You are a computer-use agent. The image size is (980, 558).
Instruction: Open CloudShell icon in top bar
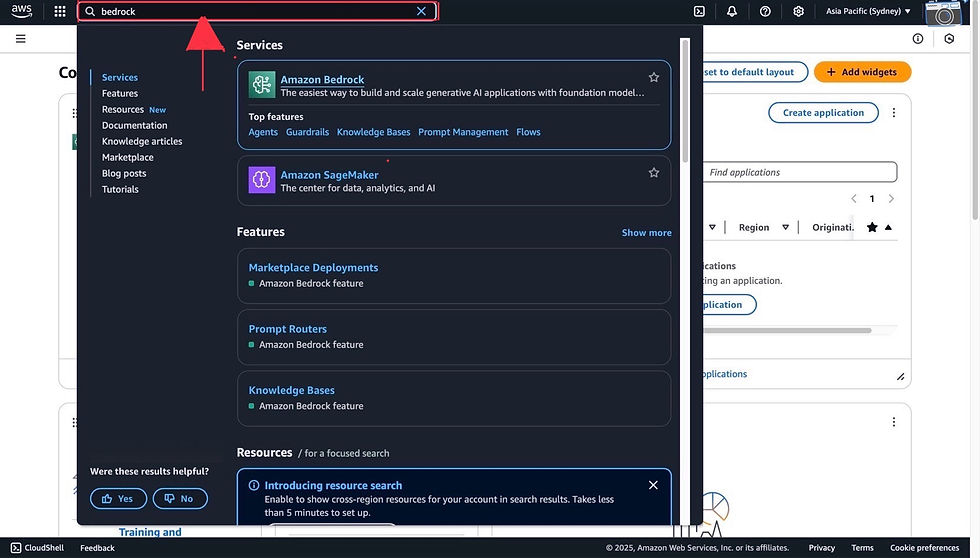coord(699,11)
